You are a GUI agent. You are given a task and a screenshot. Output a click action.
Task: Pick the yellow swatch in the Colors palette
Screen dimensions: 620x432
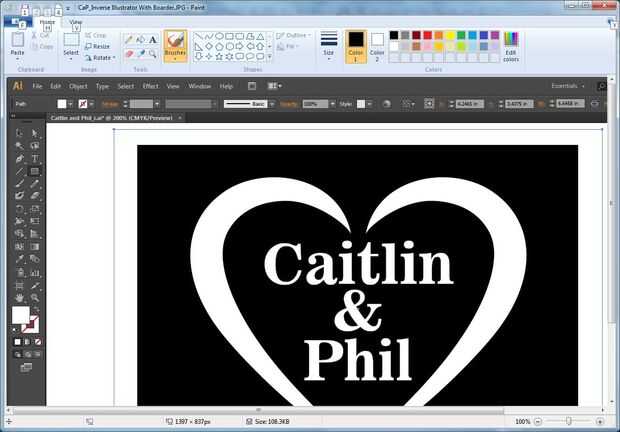pyautogui.click(x=450, y=36)
